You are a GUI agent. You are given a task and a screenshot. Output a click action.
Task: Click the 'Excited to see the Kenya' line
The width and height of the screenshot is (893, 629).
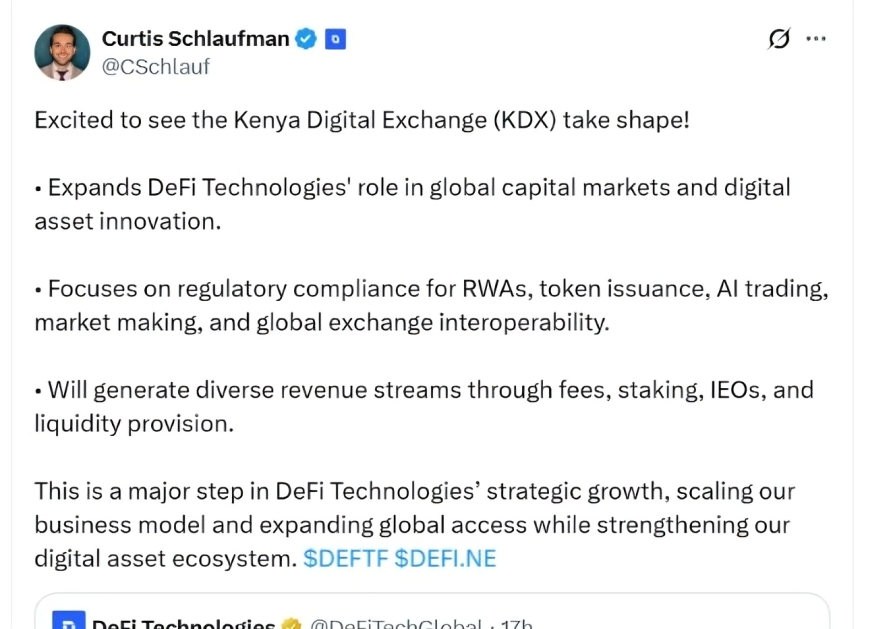[361, 120]
